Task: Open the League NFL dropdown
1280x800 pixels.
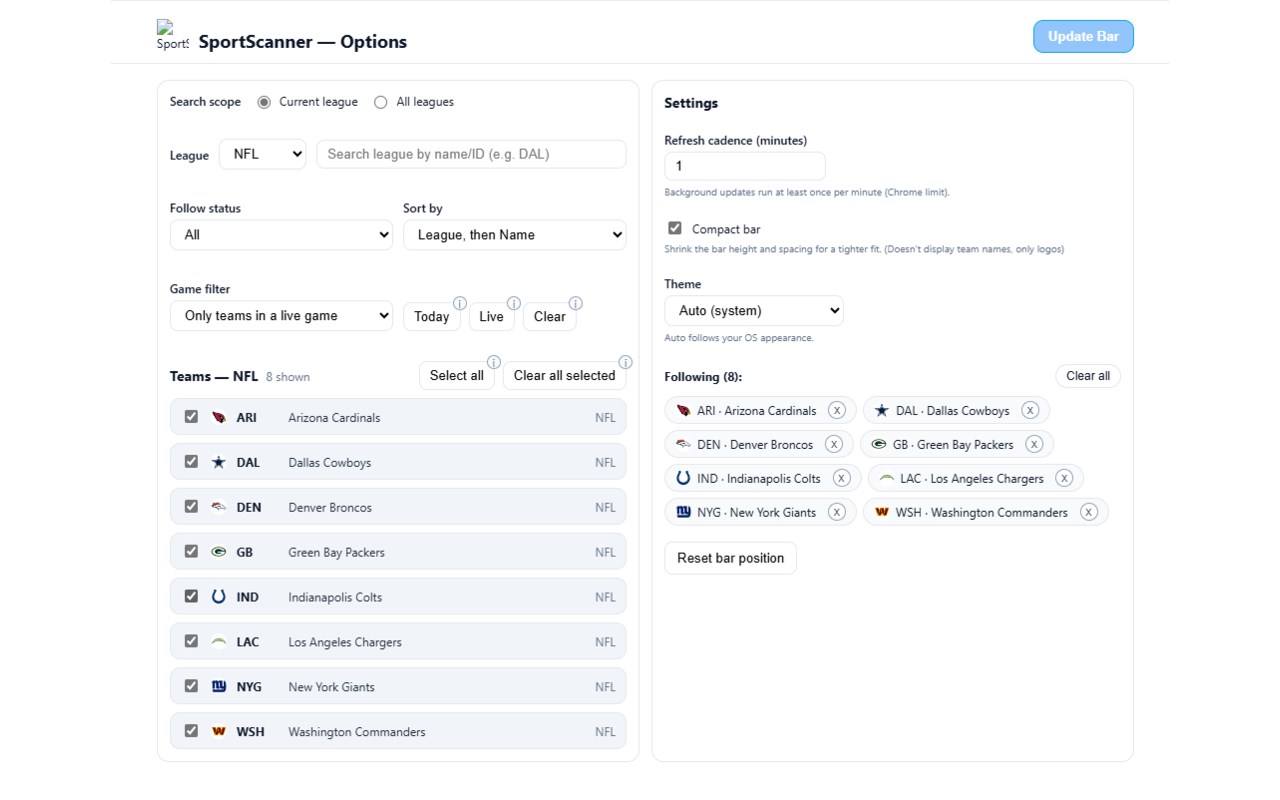Action: coord(262,154)
